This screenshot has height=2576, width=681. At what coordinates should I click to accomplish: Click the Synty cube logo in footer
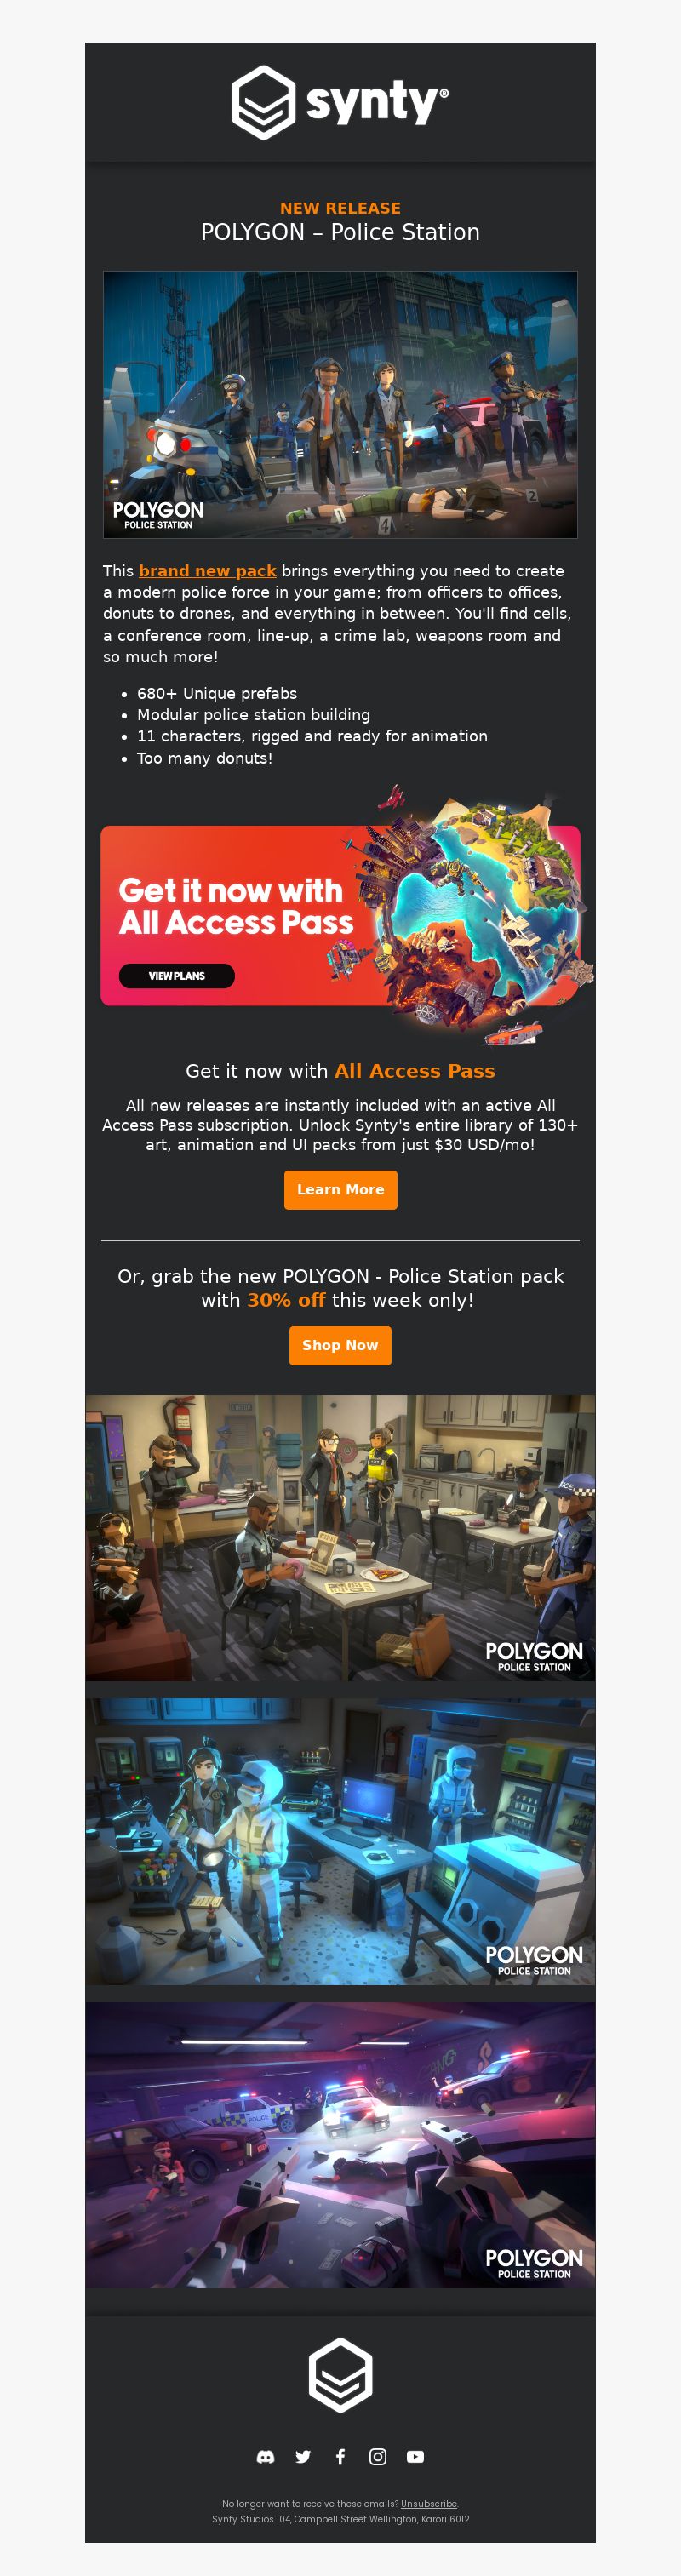click(340, 2374)
